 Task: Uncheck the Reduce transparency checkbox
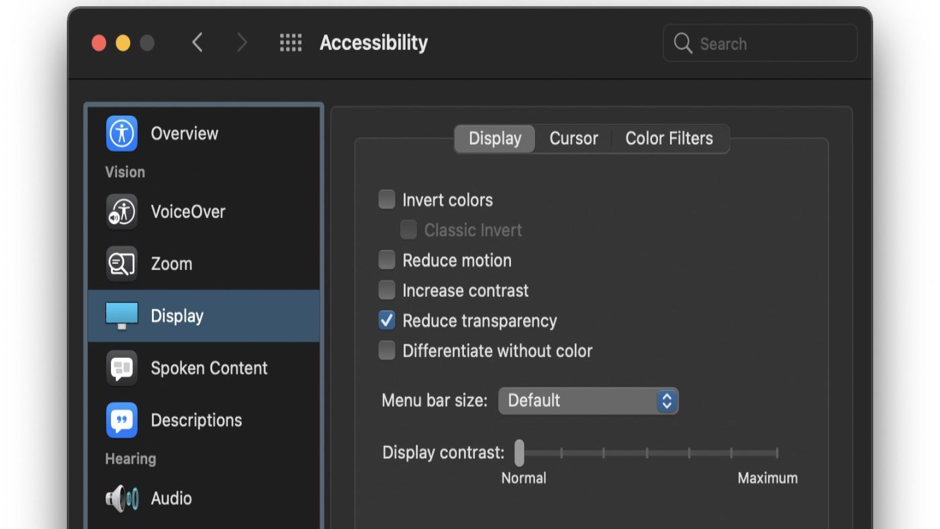pos(387,320)
